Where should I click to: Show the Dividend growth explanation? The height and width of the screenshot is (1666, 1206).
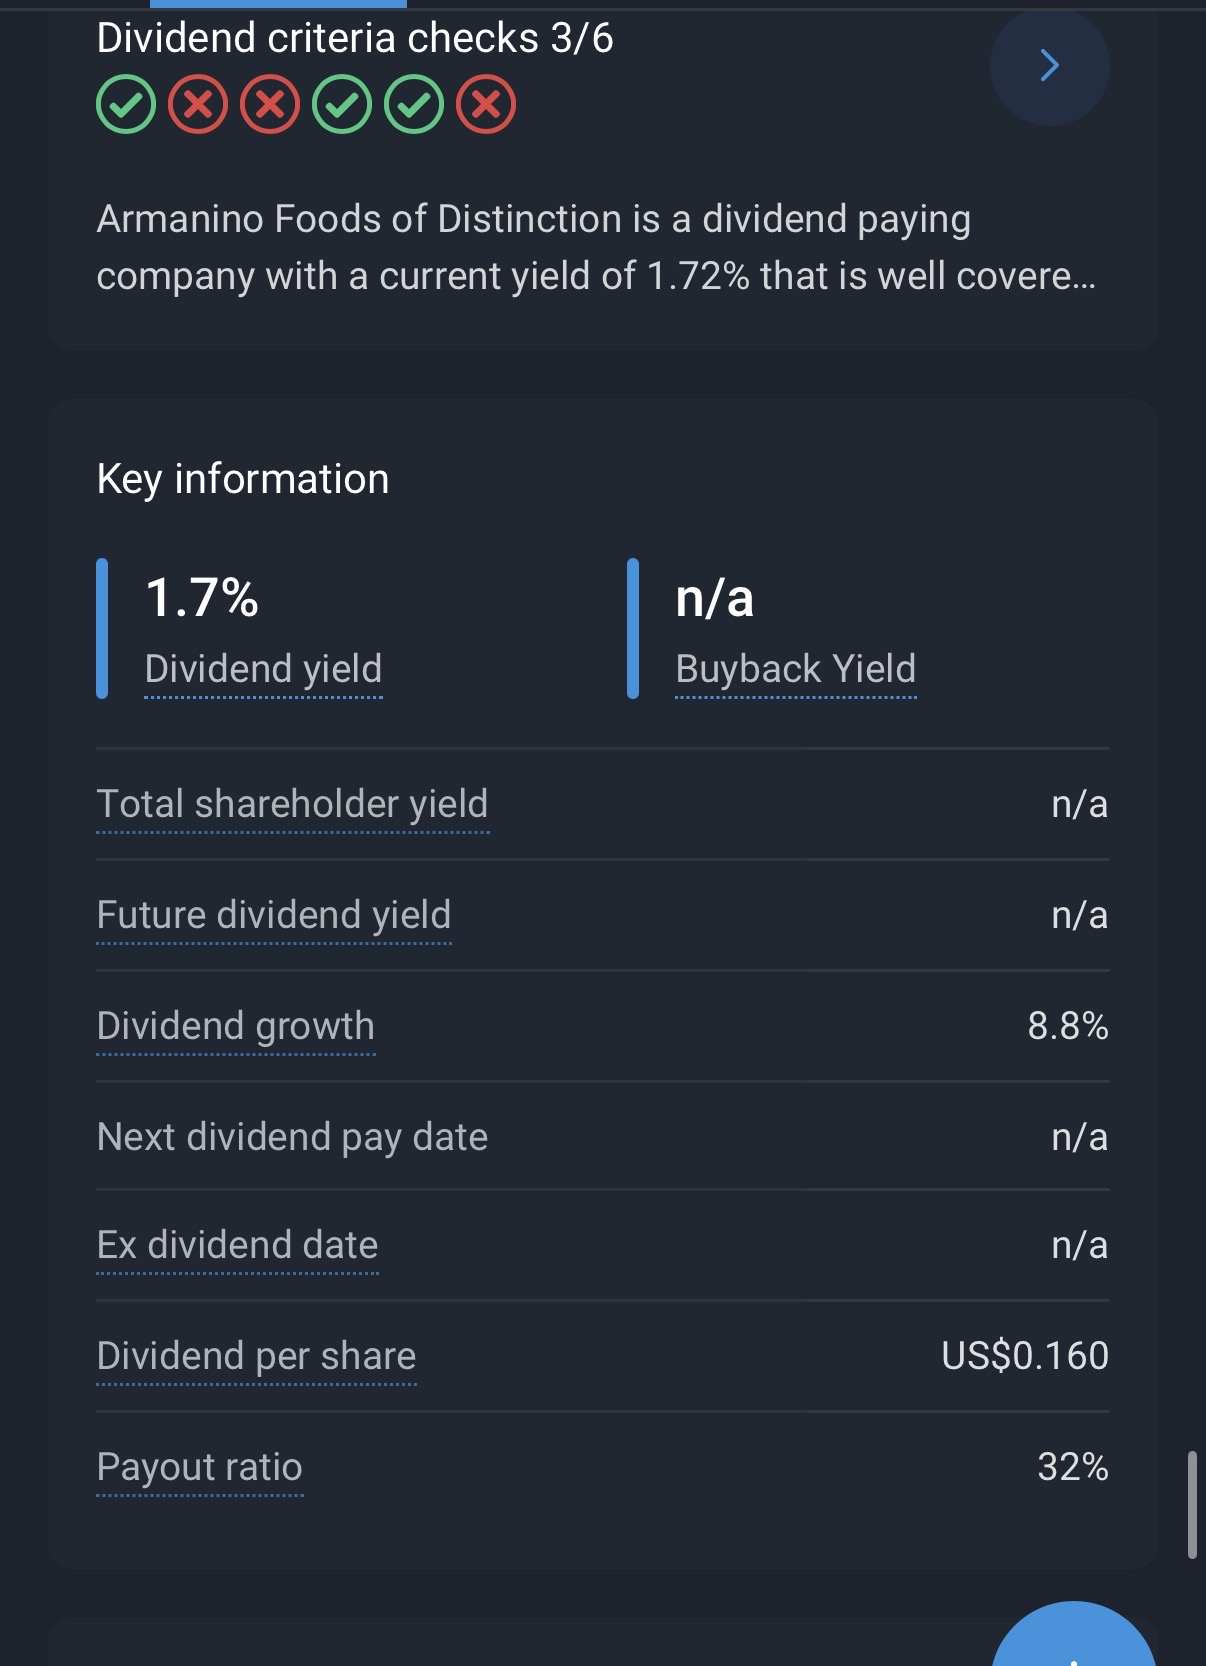point(236,1027)
